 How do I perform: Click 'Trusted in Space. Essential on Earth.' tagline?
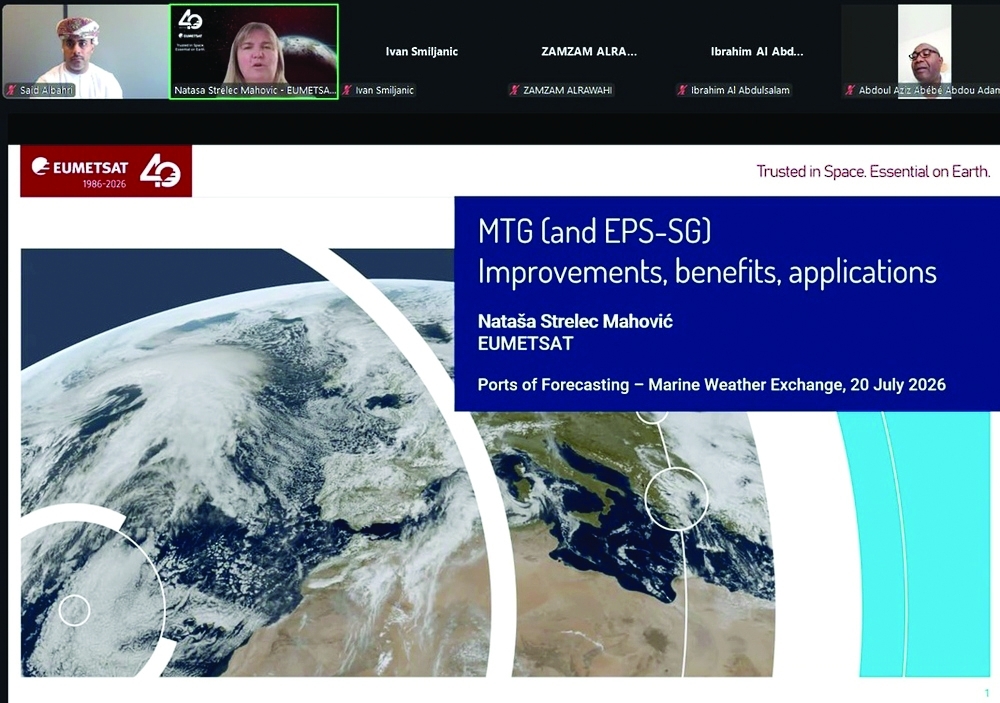pyautogui.click(x=873, y=171)
